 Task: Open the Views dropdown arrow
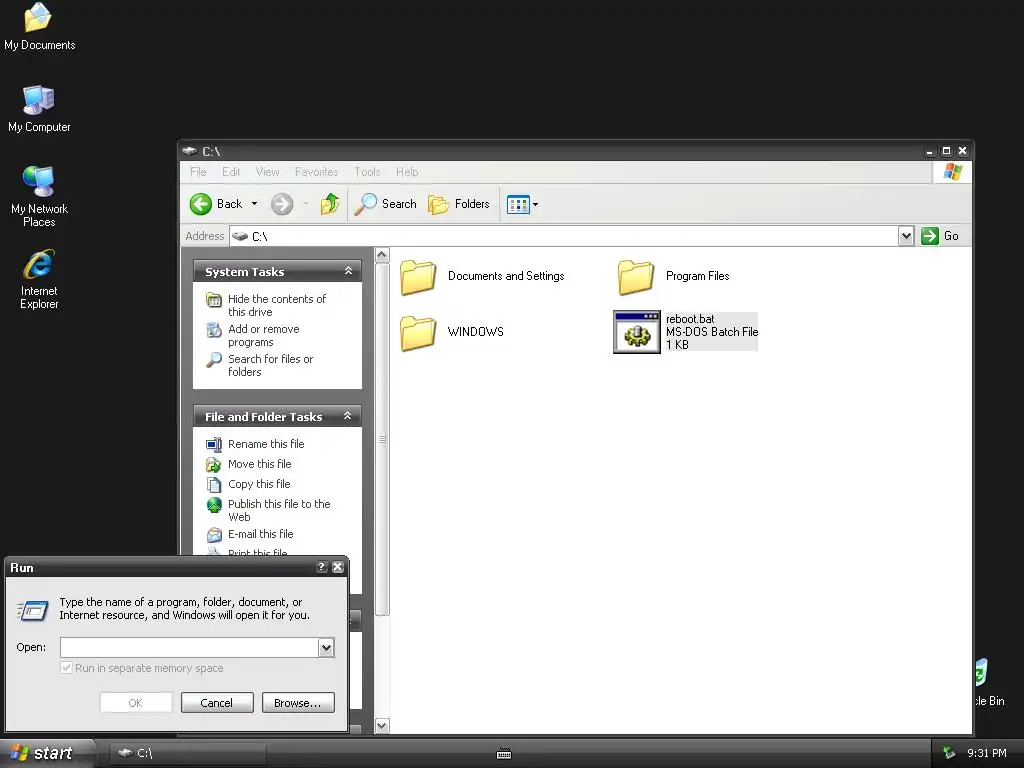[x=536, y=204]
